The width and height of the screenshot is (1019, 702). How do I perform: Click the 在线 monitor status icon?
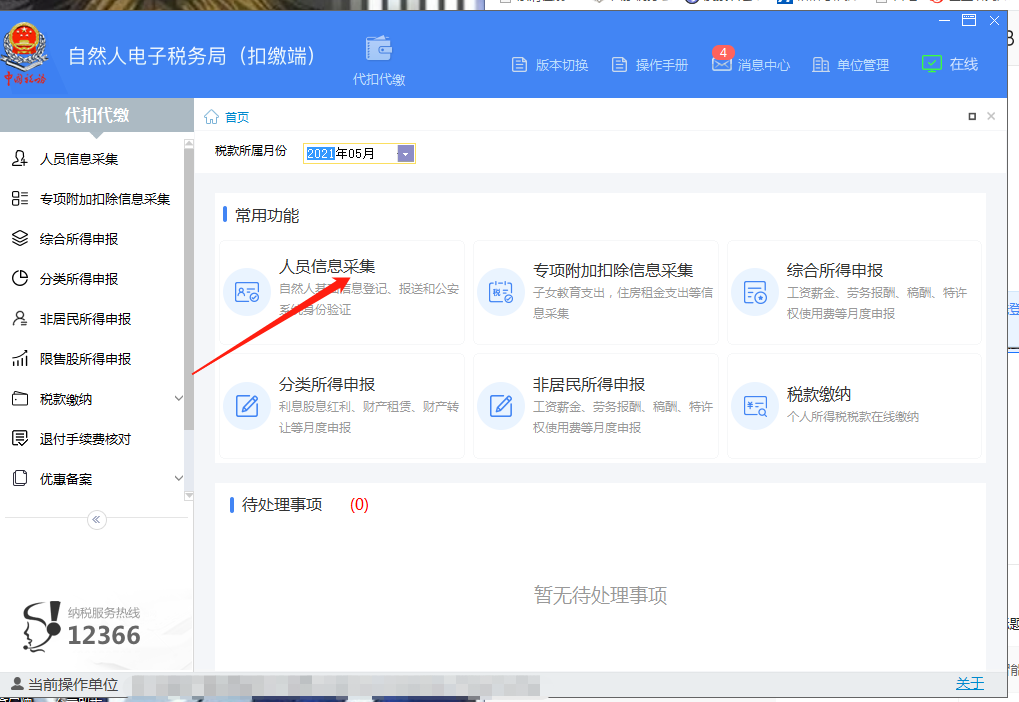pyautogui.click(x=931, y=64)
